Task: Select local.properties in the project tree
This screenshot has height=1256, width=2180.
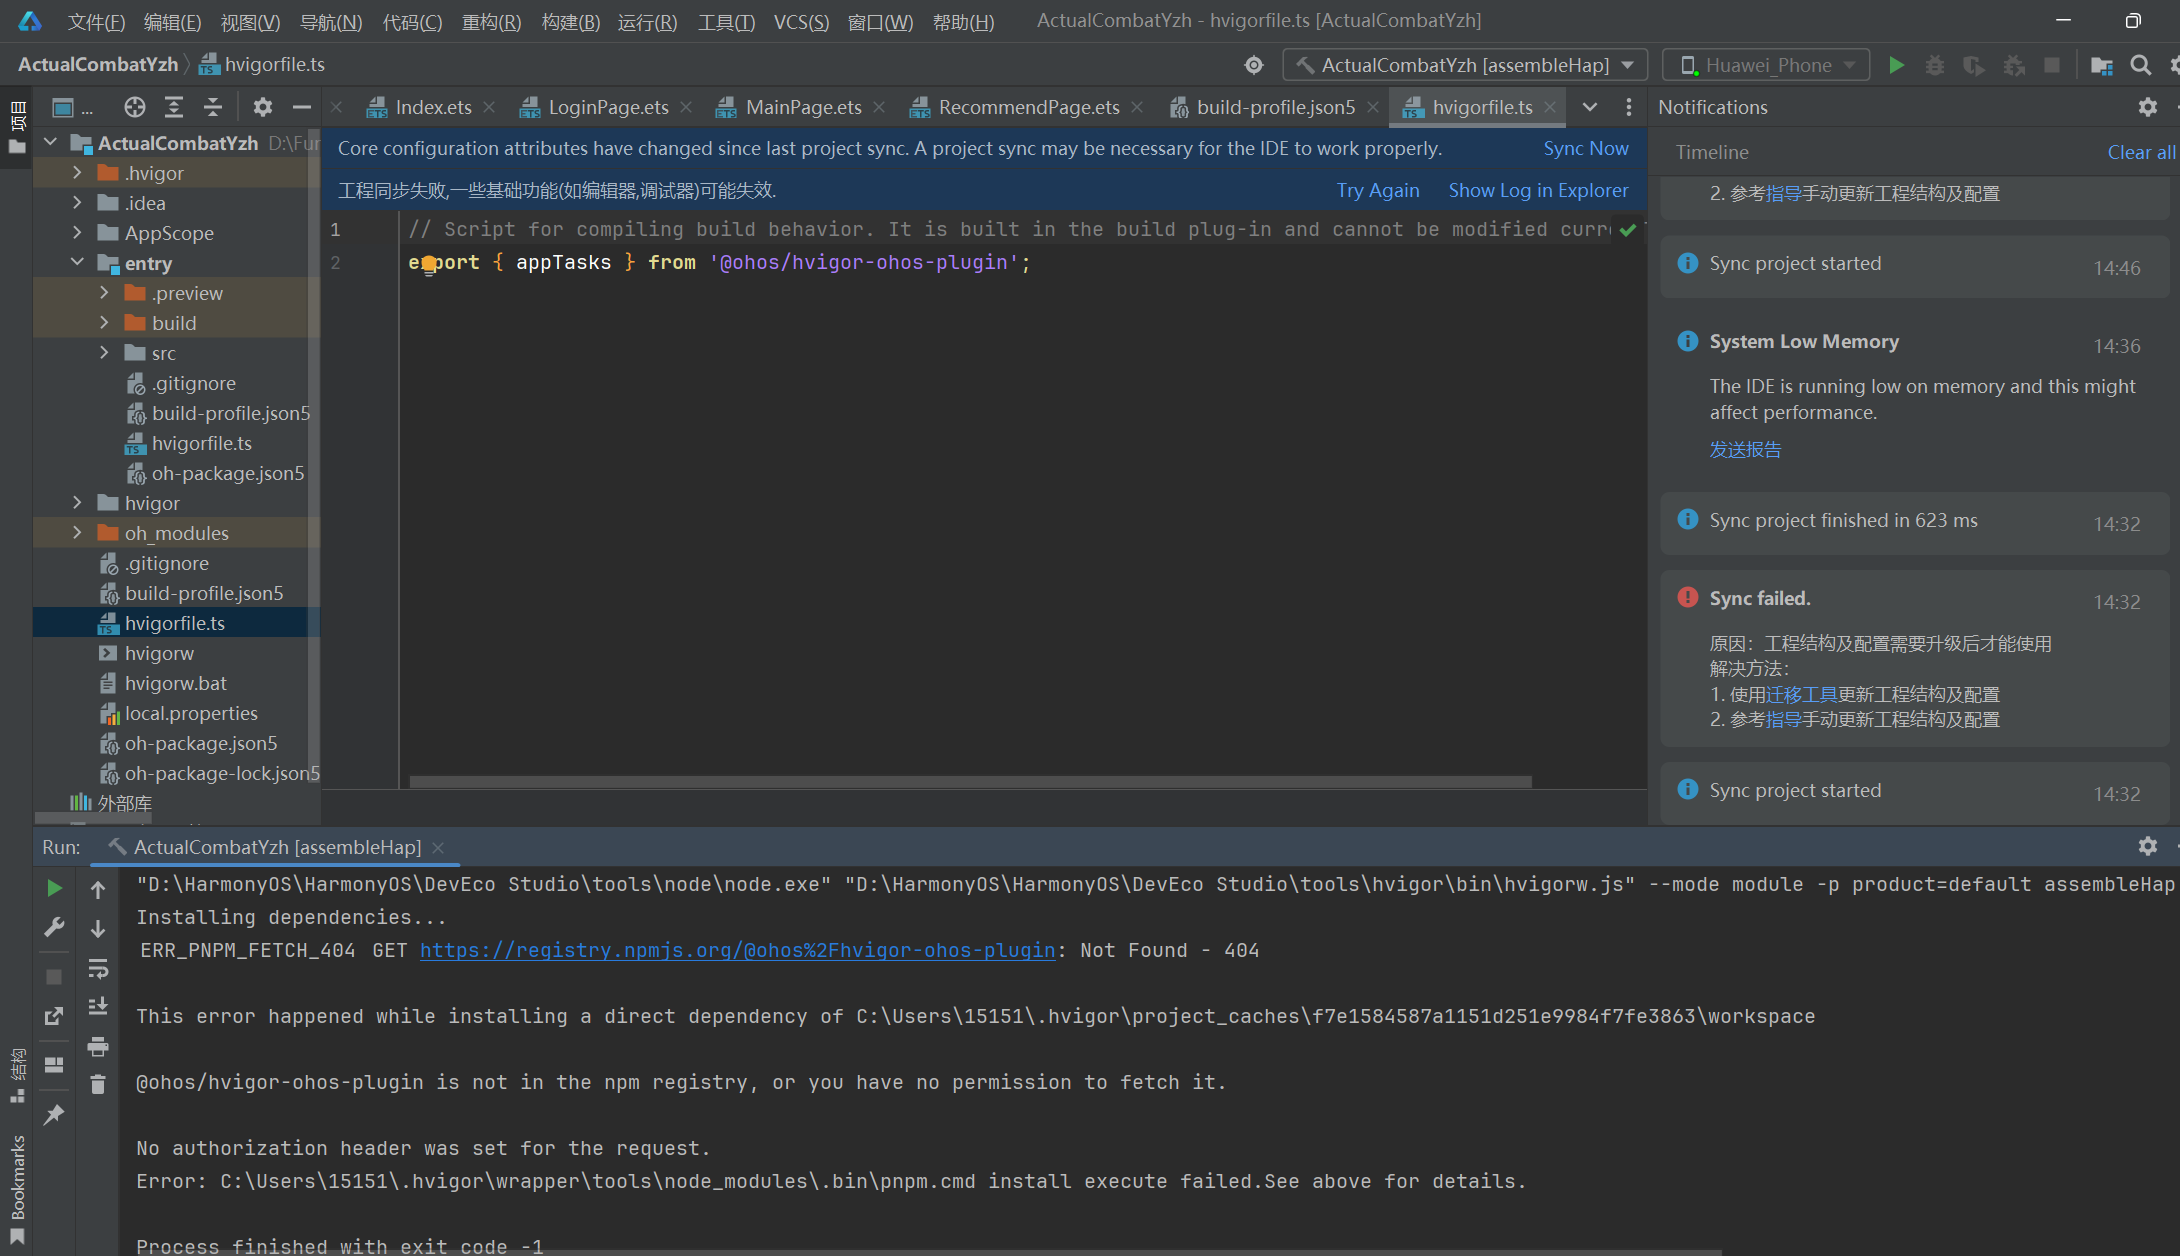Action: pyautogui.click(x=190, y=713)
